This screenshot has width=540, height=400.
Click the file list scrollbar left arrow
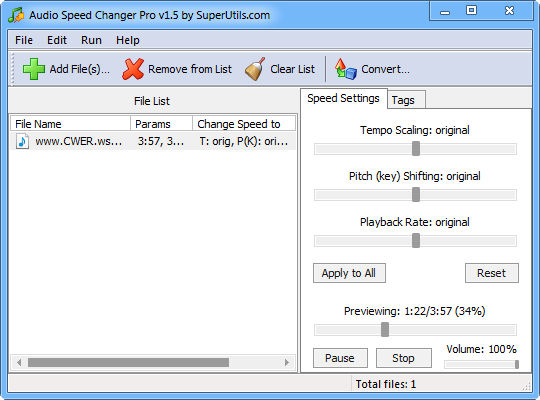19,362
